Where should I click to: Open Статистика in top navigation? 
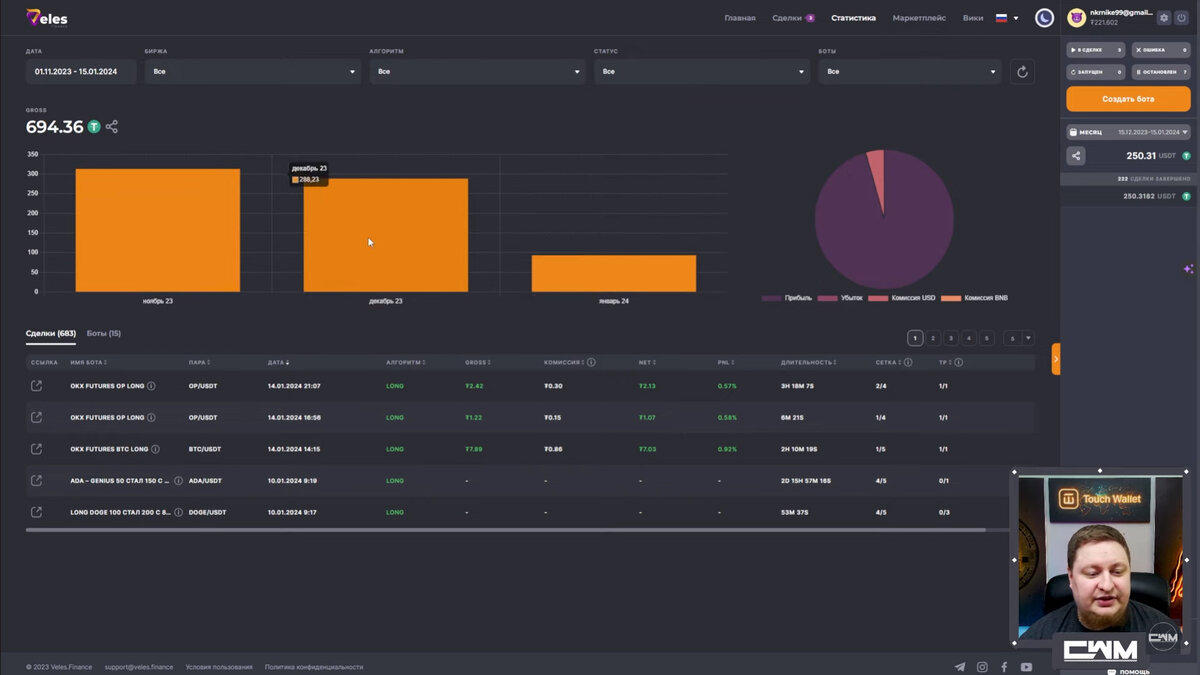pos(853,18)
